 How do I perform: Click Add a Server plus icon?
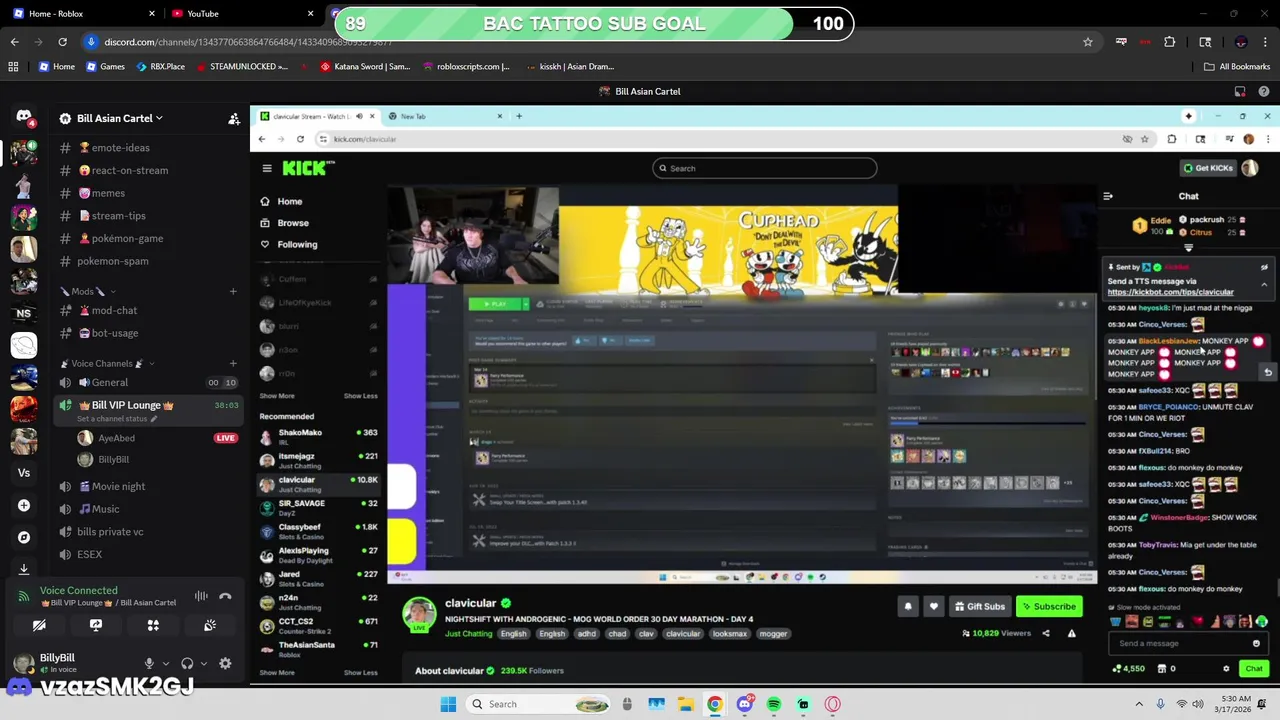coord(24,506)
